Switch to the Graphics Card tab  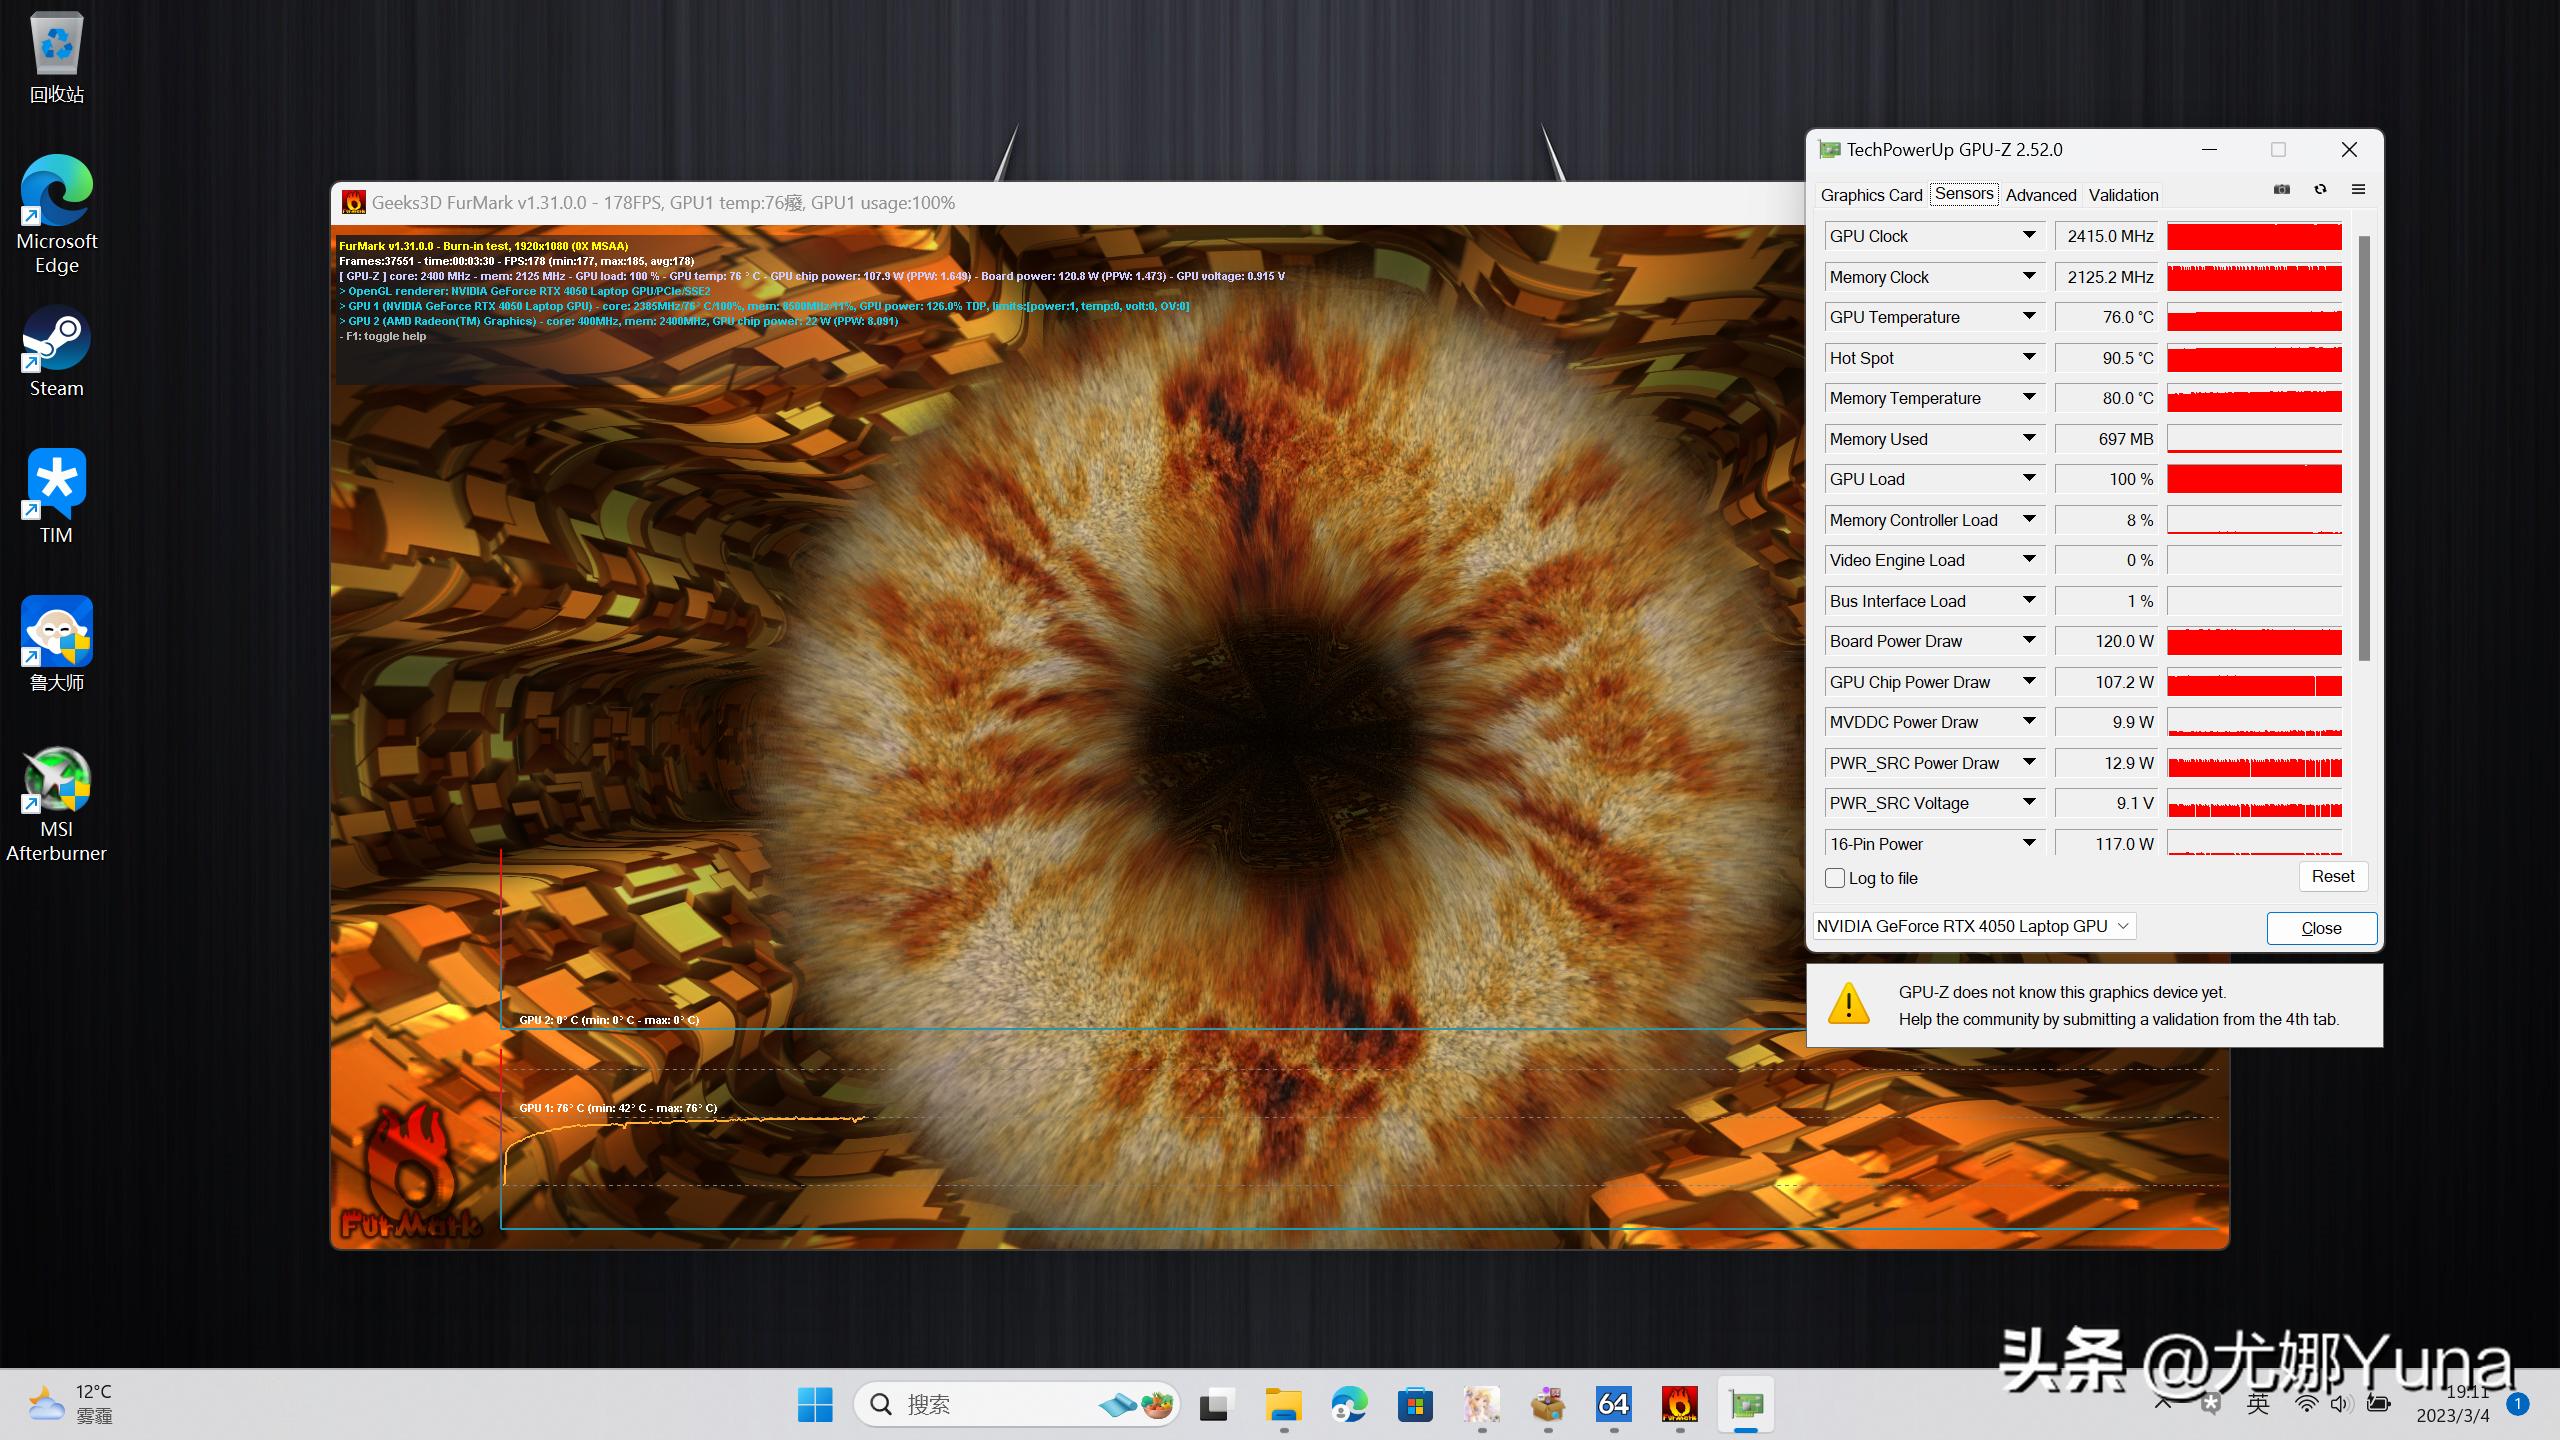coord(1871,195)
